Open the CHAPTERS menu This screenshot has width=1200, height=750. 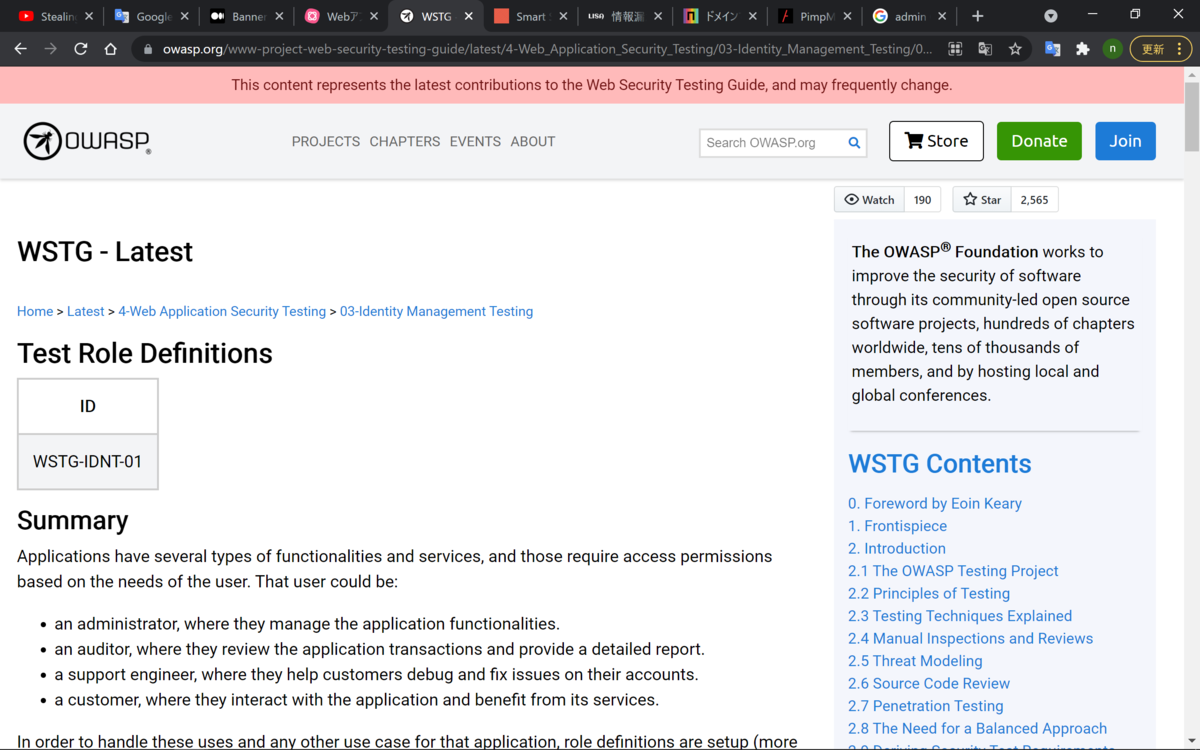(x=405, y=142)
